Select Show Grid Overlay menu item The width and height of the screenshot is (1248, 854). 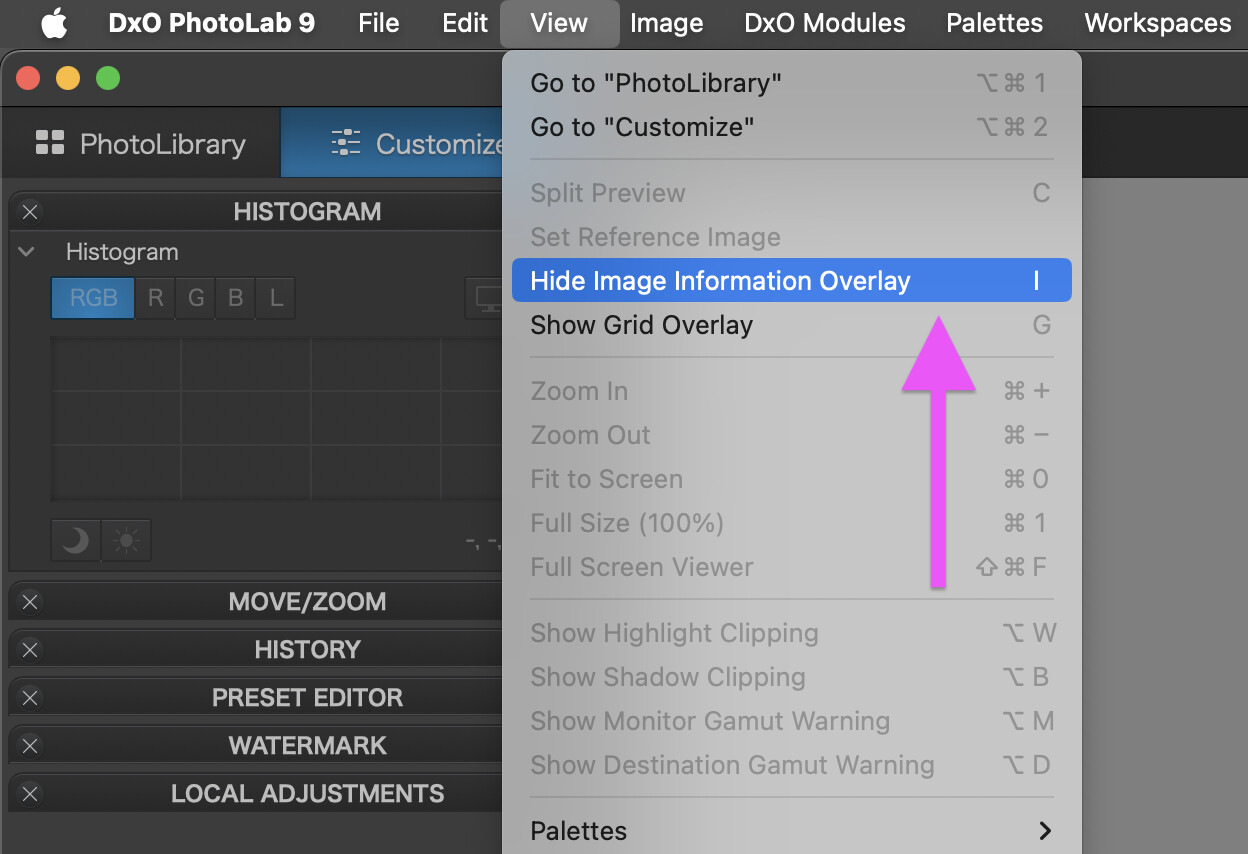(641, 325)
